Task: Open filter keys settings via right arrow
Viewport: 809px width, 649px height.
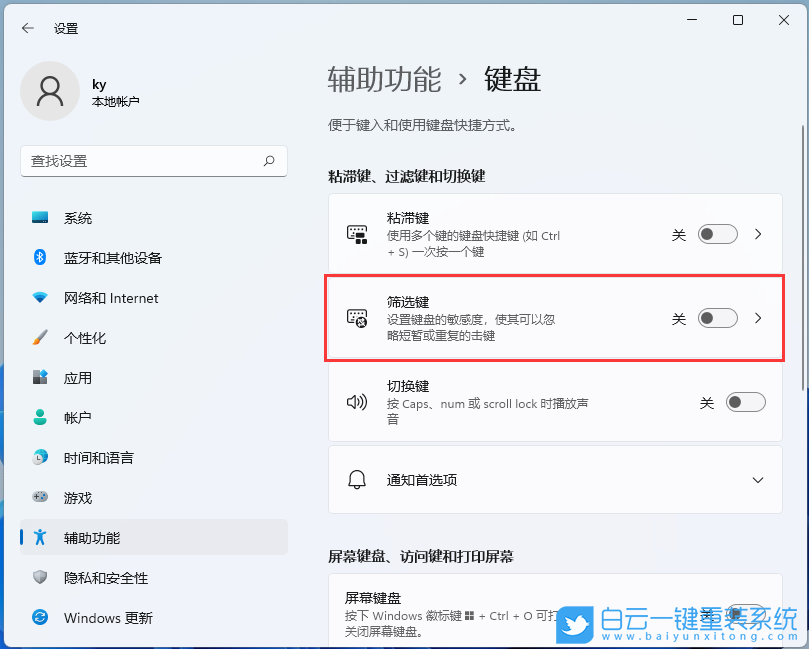Action: [x=757, y=318]
